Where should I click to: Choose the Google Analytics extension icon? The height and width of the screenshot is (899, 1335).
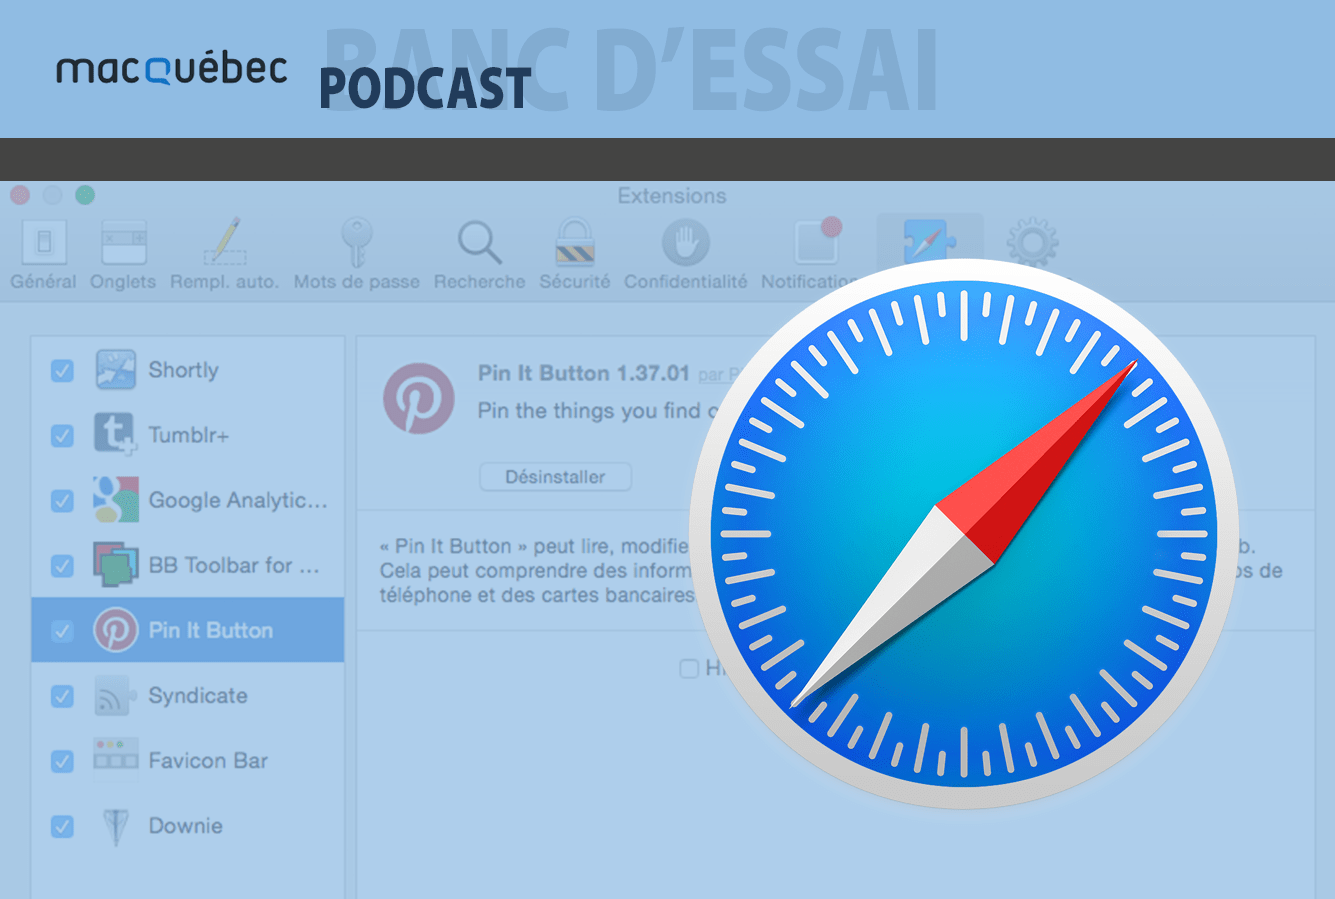tap(115, 500)
